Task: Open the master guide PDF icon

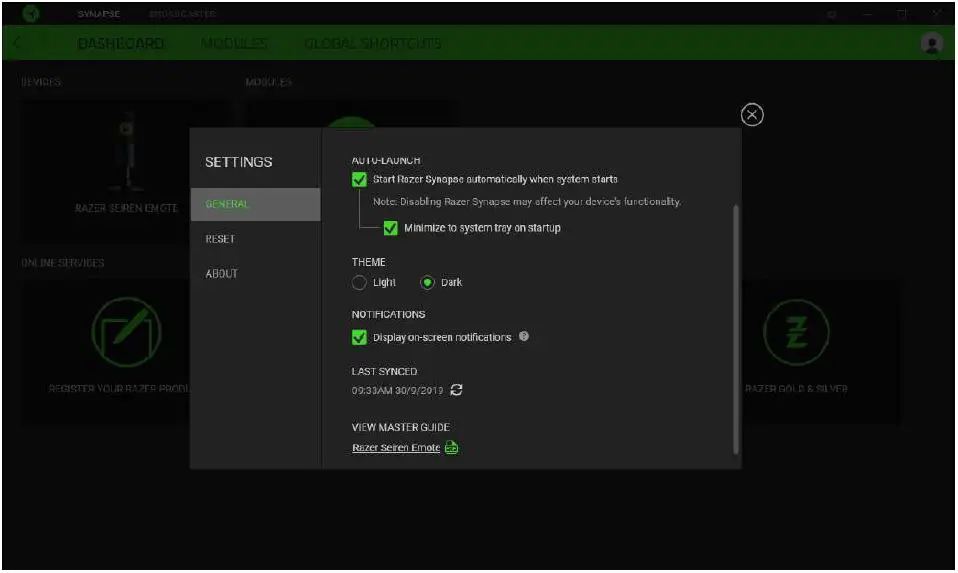Action: pos(452,448)
